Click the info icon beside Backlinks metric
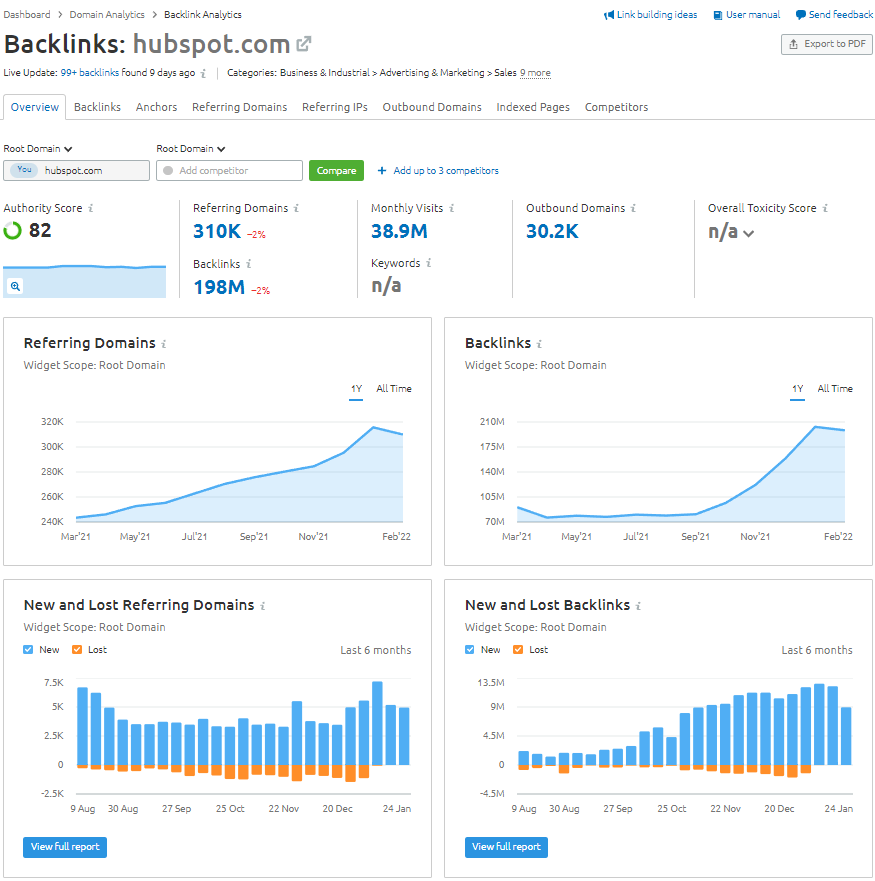 coord(248,264)
